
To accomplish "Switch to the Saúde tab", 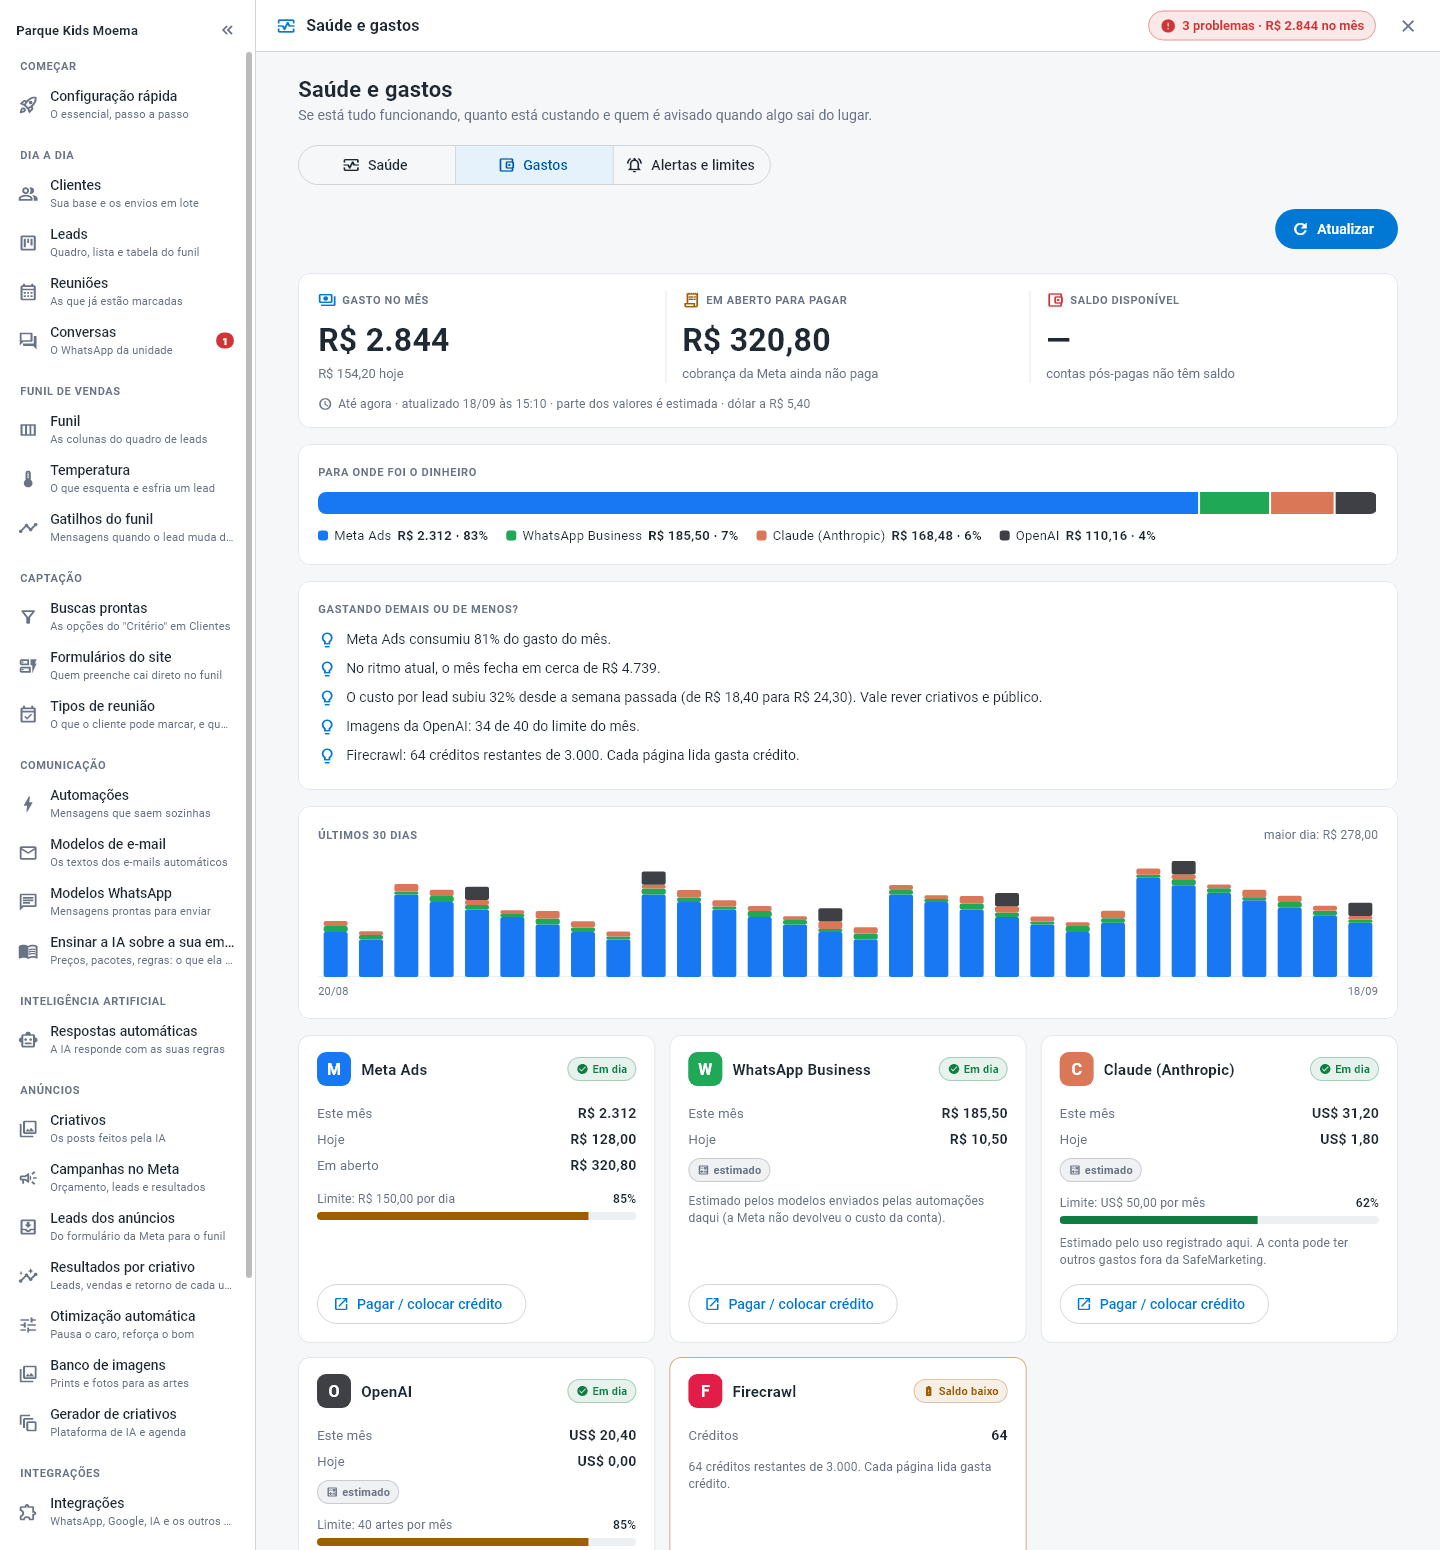I will point(377,165).
